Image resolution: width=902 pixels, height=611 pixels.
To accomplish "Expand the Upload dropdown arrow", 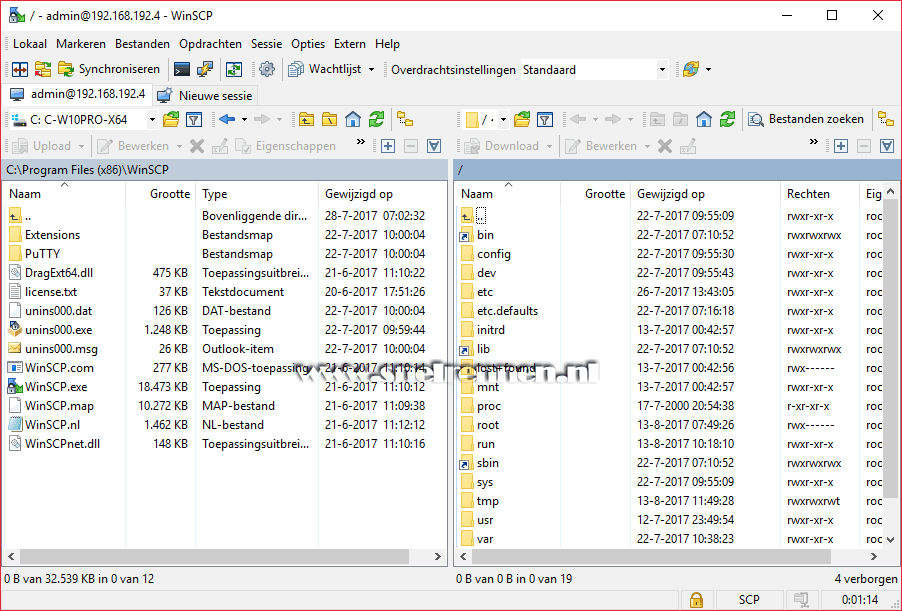I will 81,146.
